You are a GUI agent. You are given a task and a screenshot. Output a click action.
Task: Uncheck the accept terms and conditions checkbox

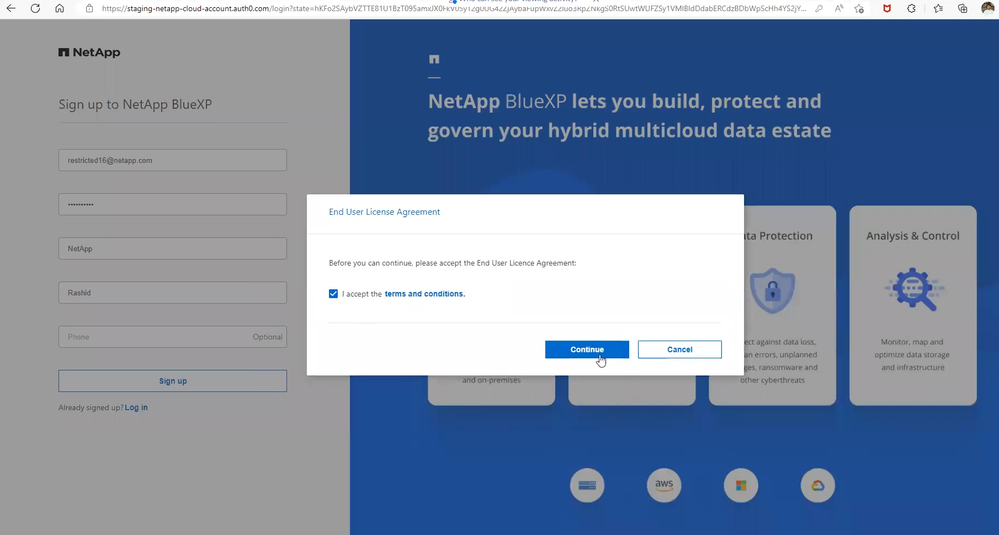333,294
